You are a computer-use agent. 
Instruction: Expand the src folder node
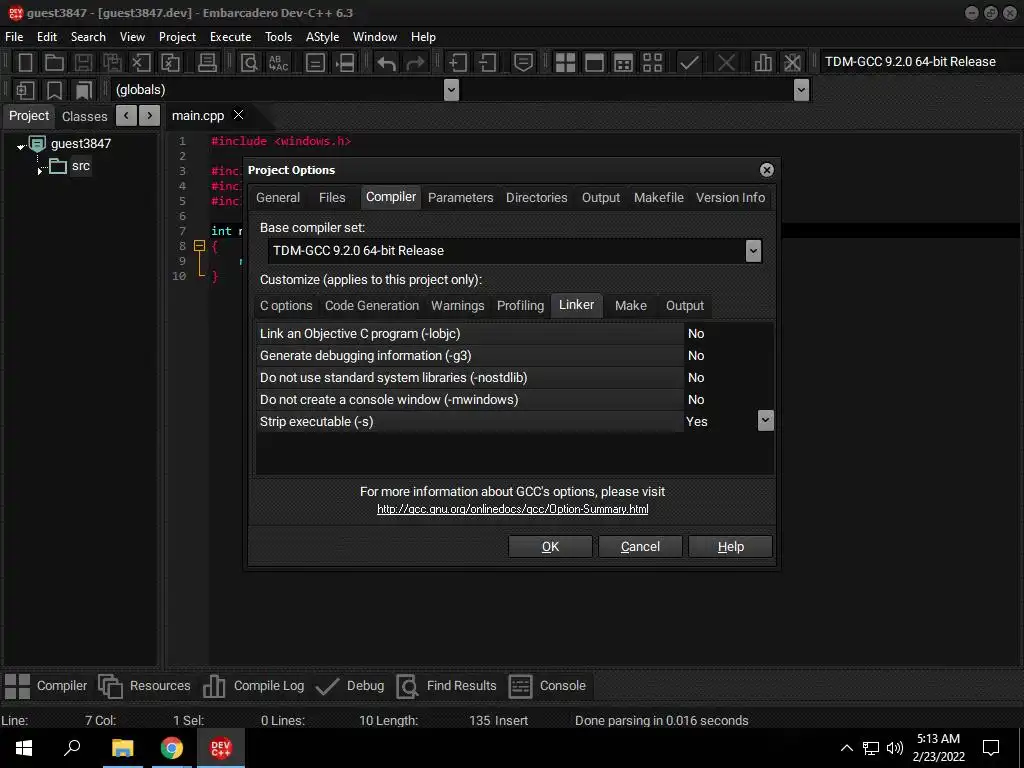40,170
